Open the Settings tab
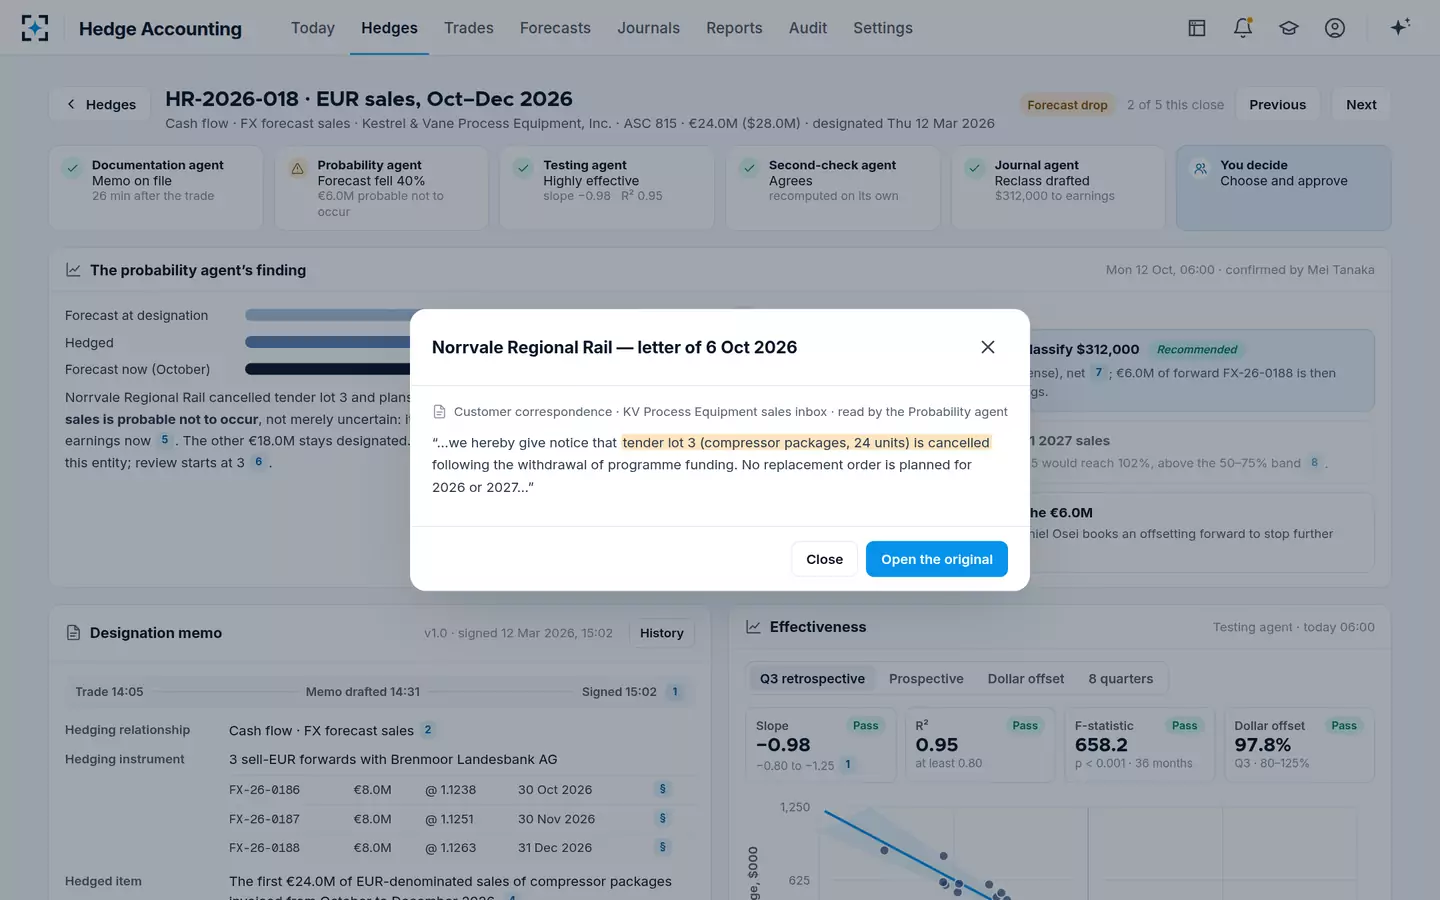 point(883,28)
